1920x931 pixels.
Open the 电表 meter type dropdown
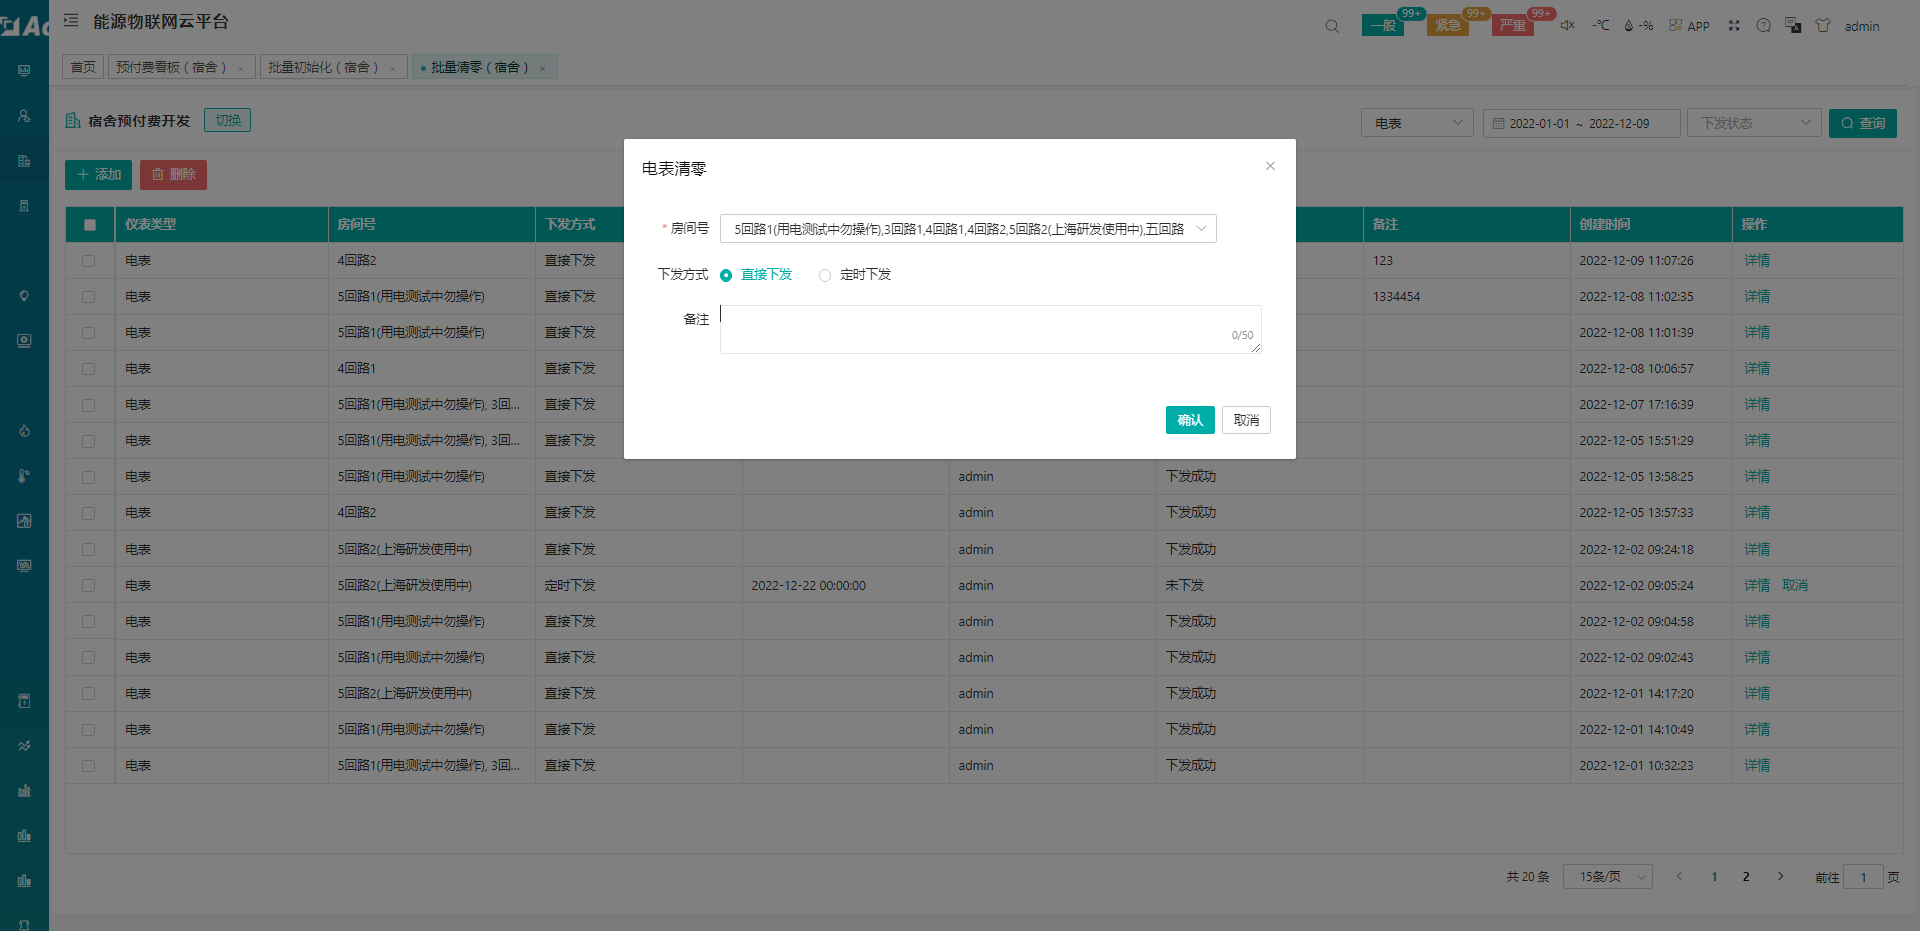pyautogui.click(x=1417, y=123)
